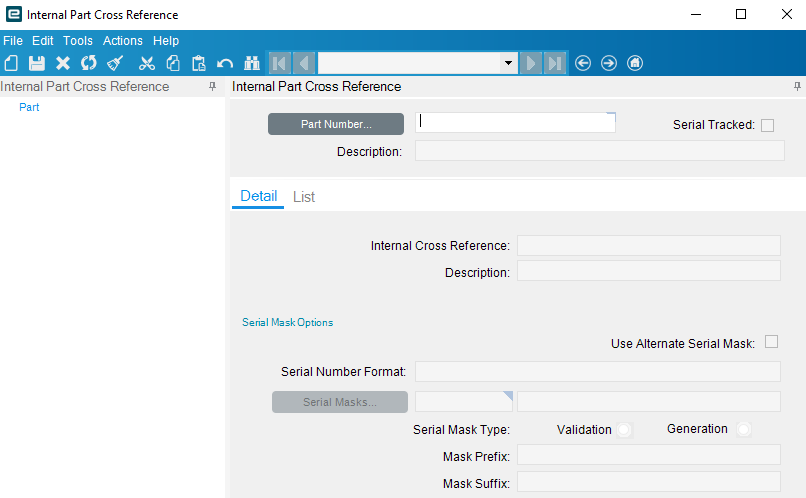The width and height of the screenshot is (806, 498).
Task: Click the Mask Prefix field
Action: [x=649, y=455]
